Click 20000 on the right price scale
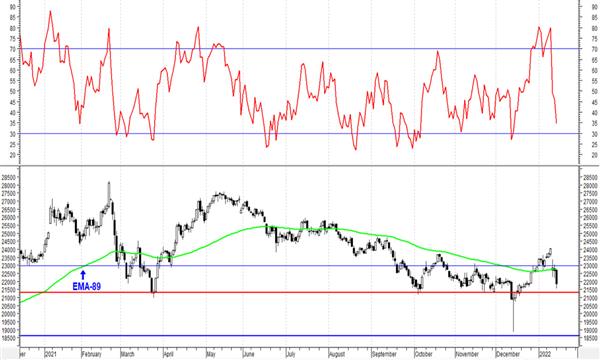 click(590, 314)
